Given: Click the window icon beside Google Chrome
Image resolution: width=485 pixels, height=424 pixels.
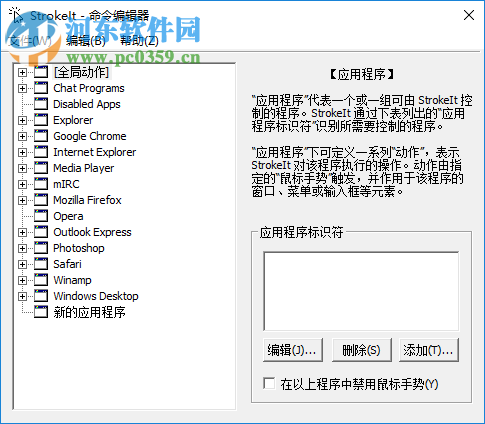Looking at the screenshot, I should 41,136.
